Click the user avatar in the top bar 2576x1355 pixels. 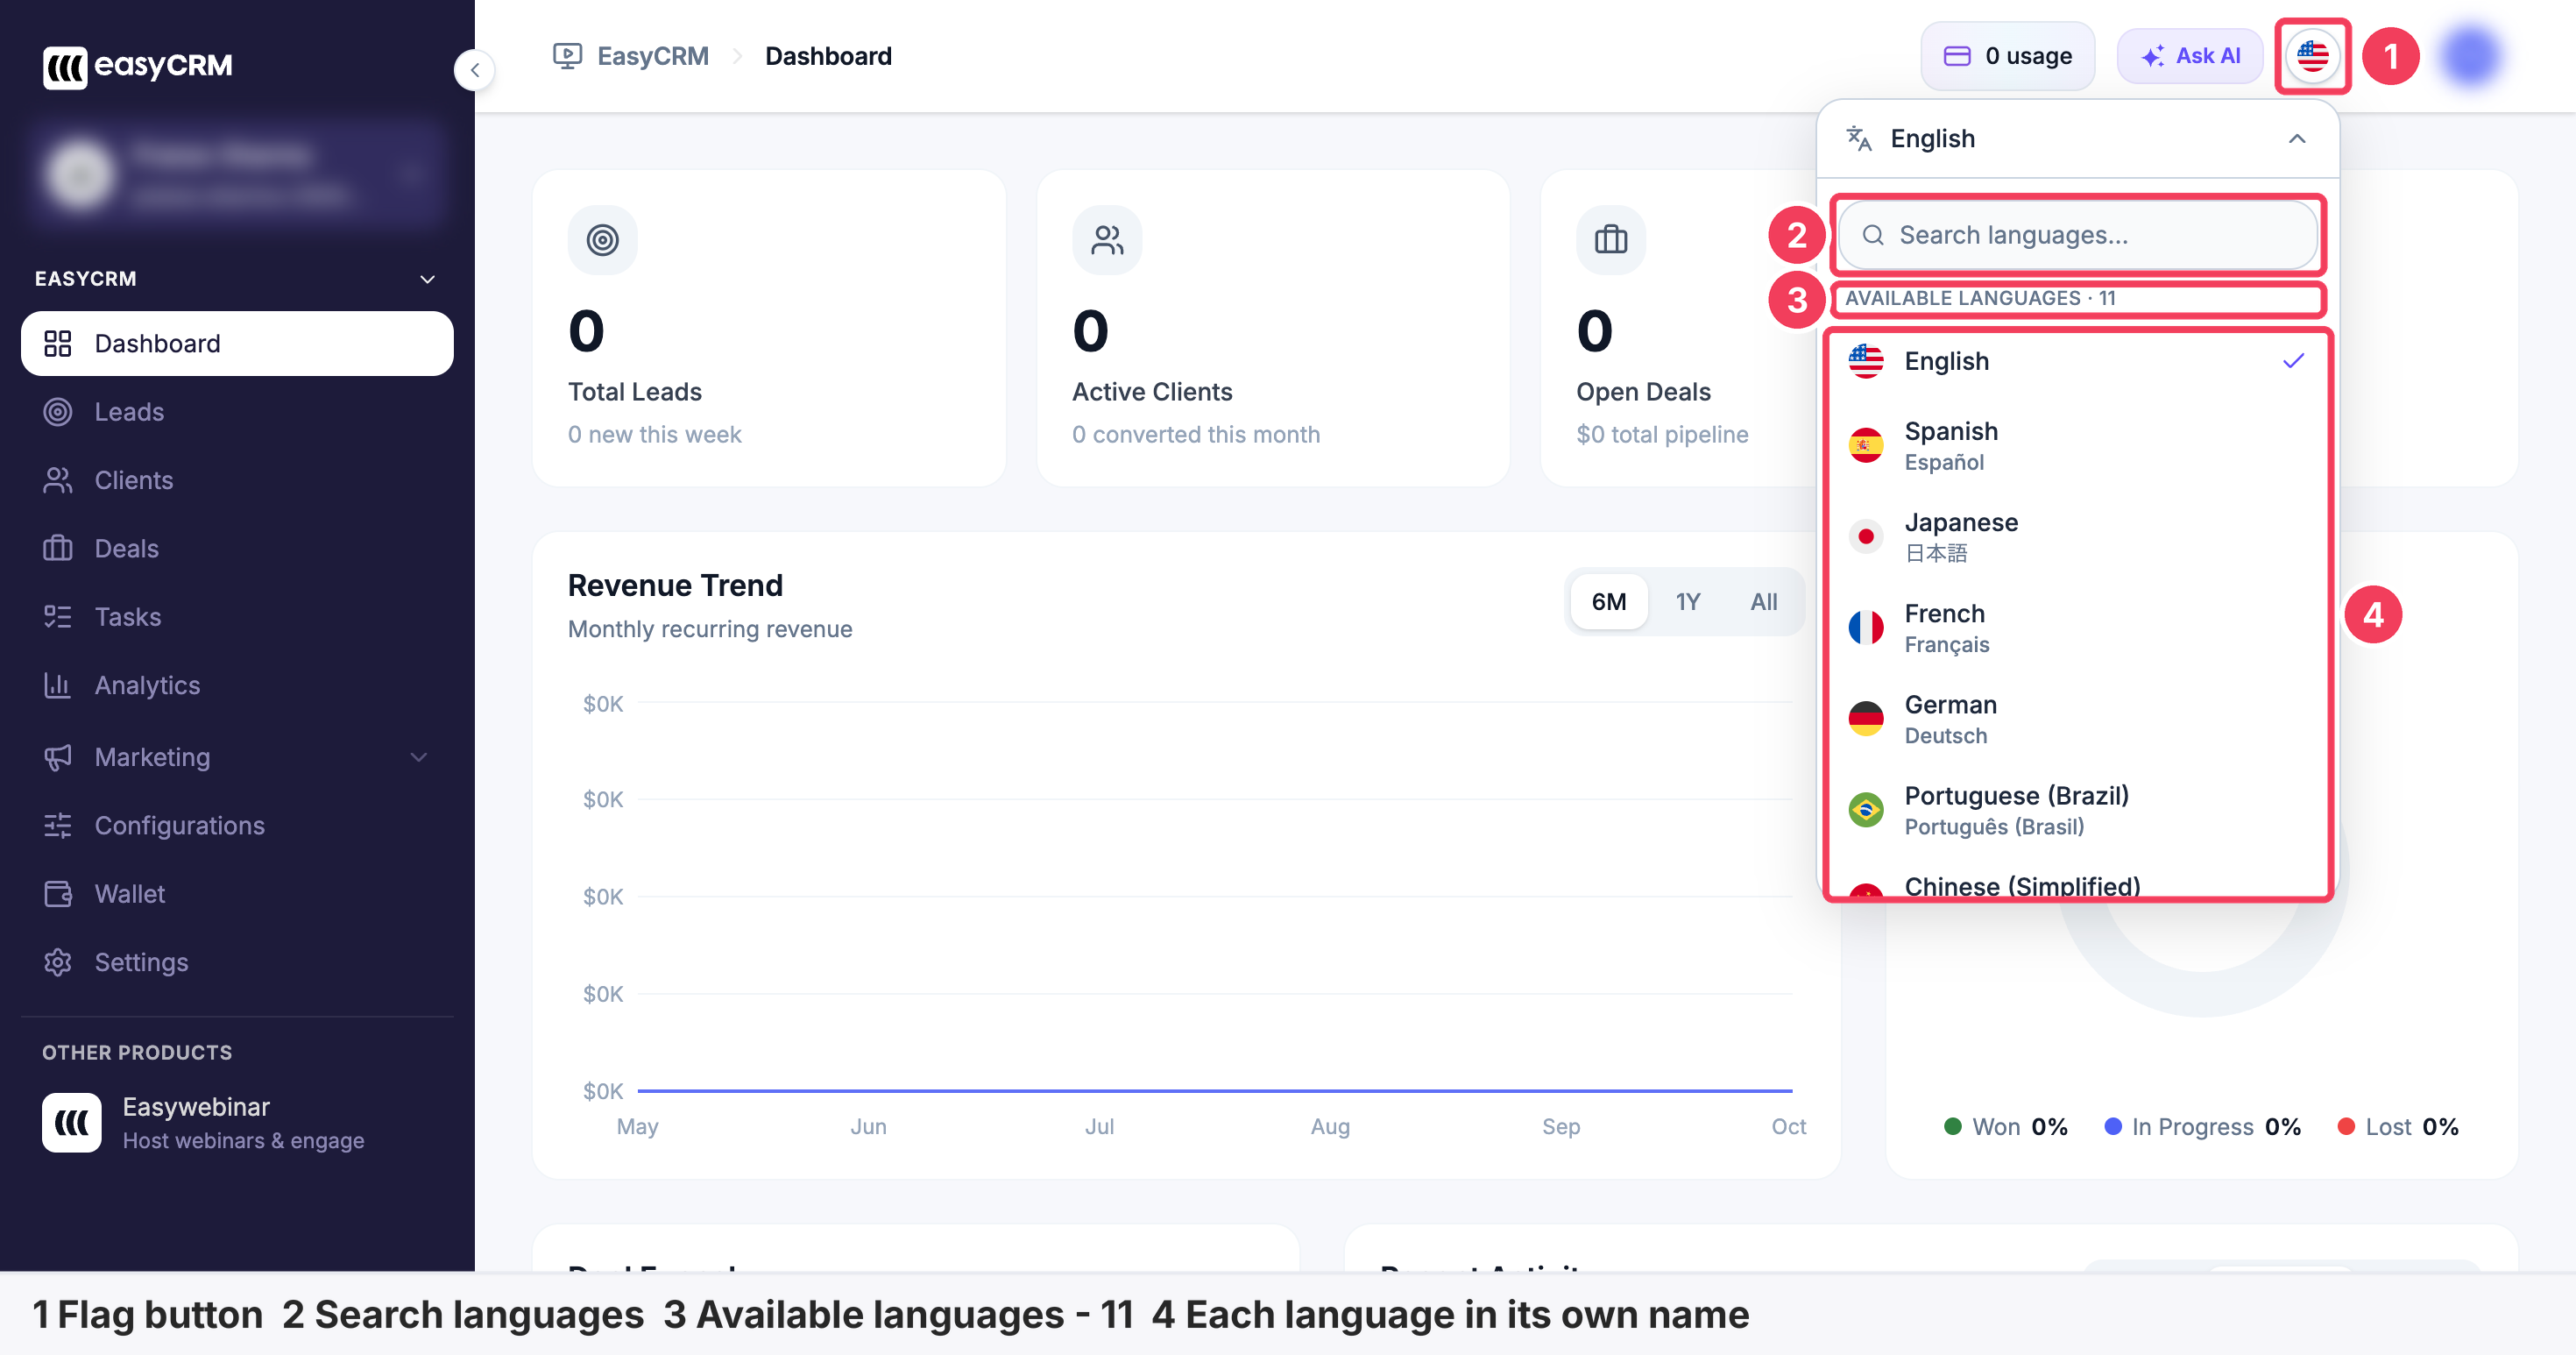click(x=2470, y=56)
